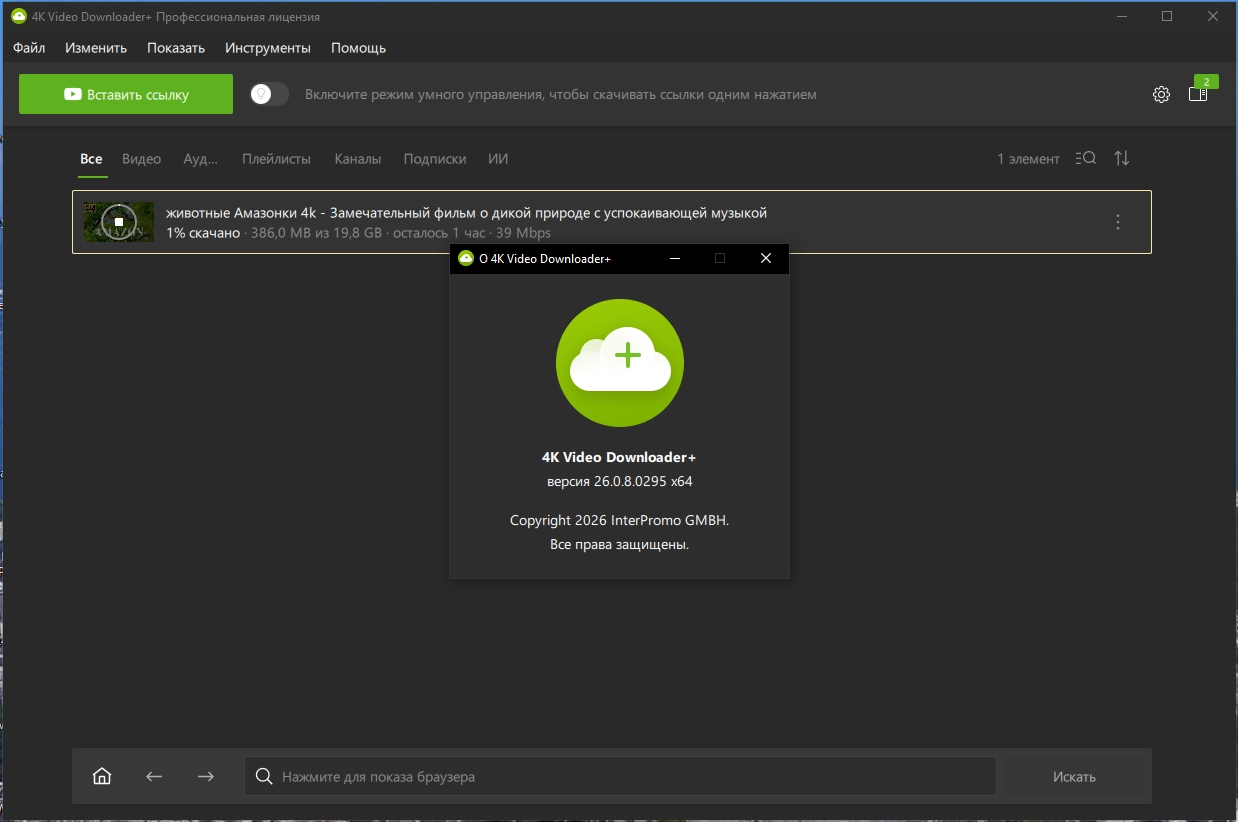Go to browser home page icon
This screenshot has width=1238, height=822.
point(102,776)
